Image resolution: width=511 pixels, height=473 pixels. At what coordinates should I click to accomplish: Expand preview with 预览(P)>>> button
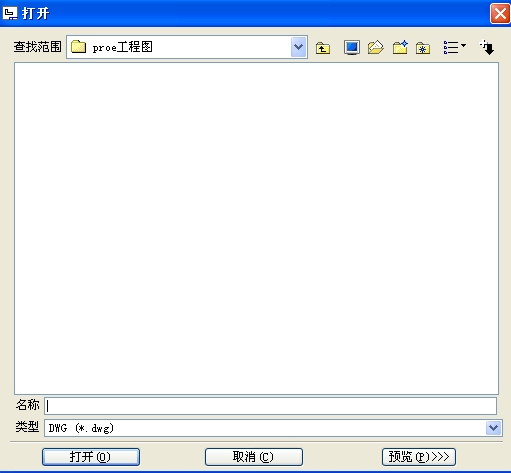(419, 457)
